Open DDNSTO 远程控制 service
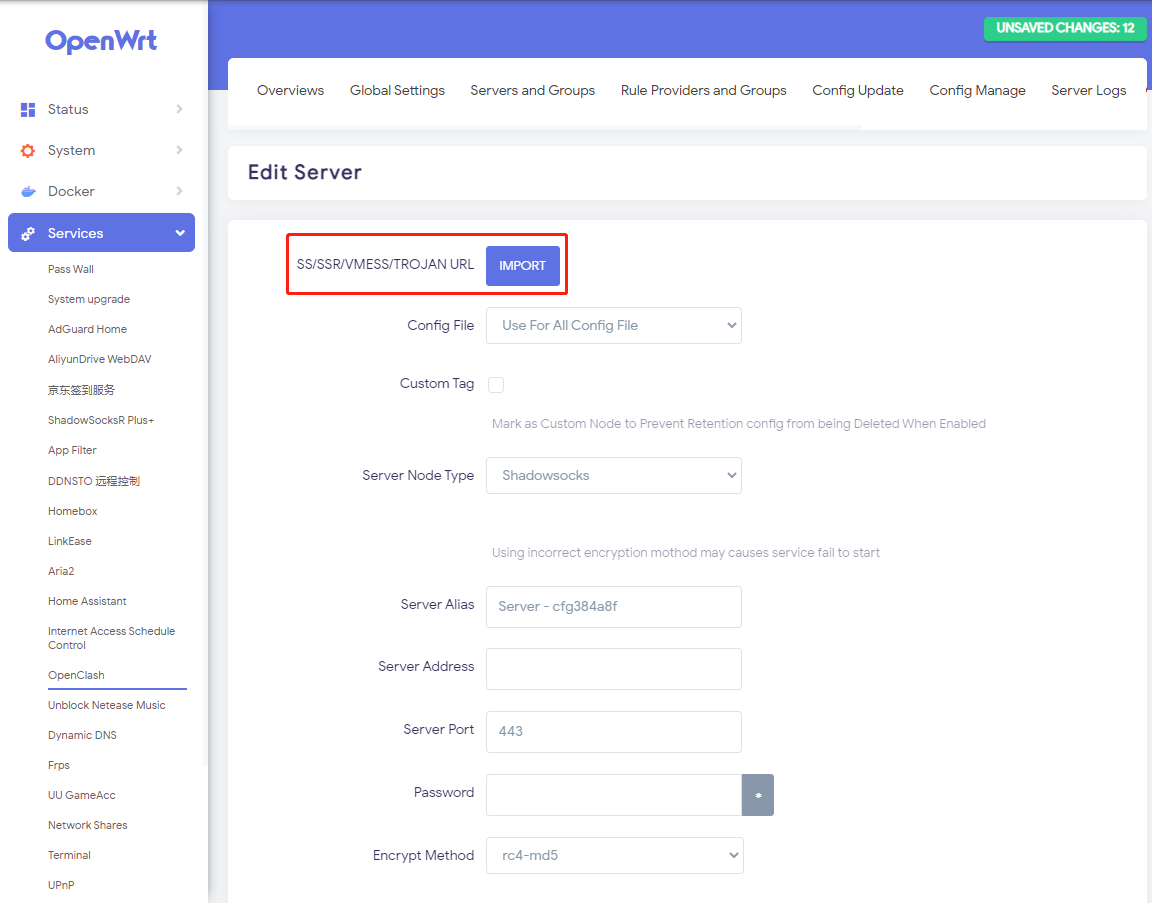The image size is (1152, 903). (x=93, y=481)
